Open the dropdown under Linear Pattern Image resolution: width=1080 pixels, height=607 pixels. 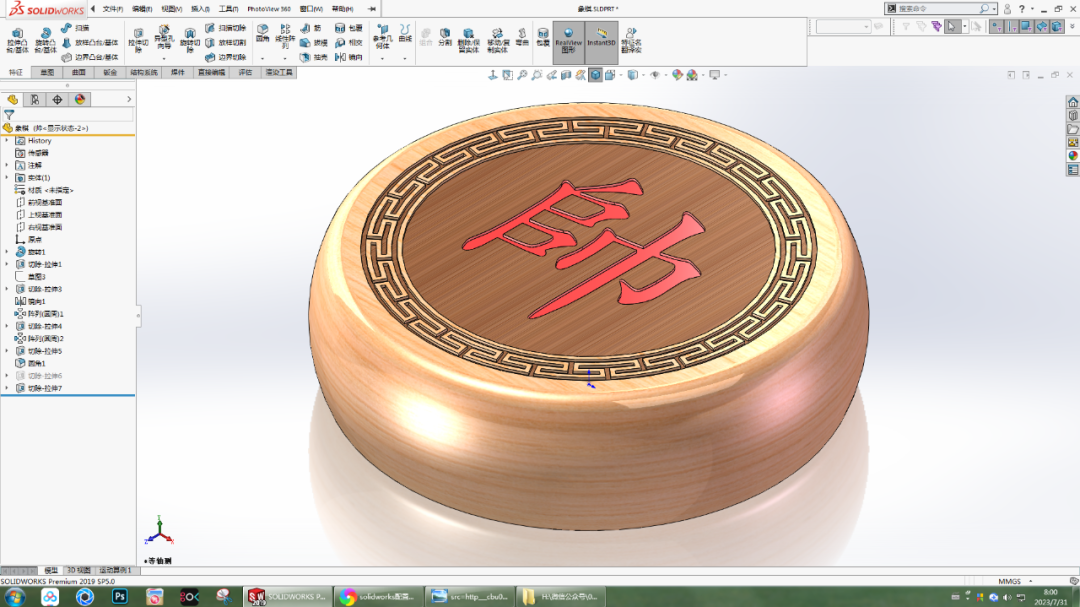(x=285, y=59)
